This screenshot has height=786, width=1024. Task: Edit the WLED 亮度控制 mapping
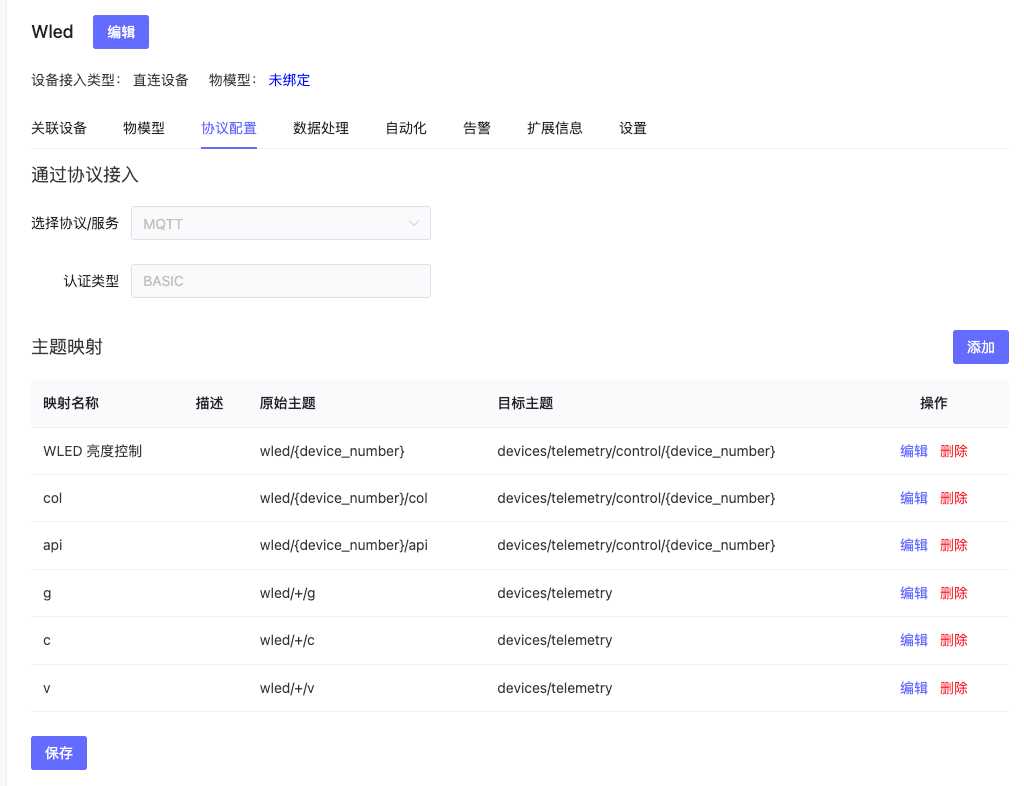pos(914,451)
